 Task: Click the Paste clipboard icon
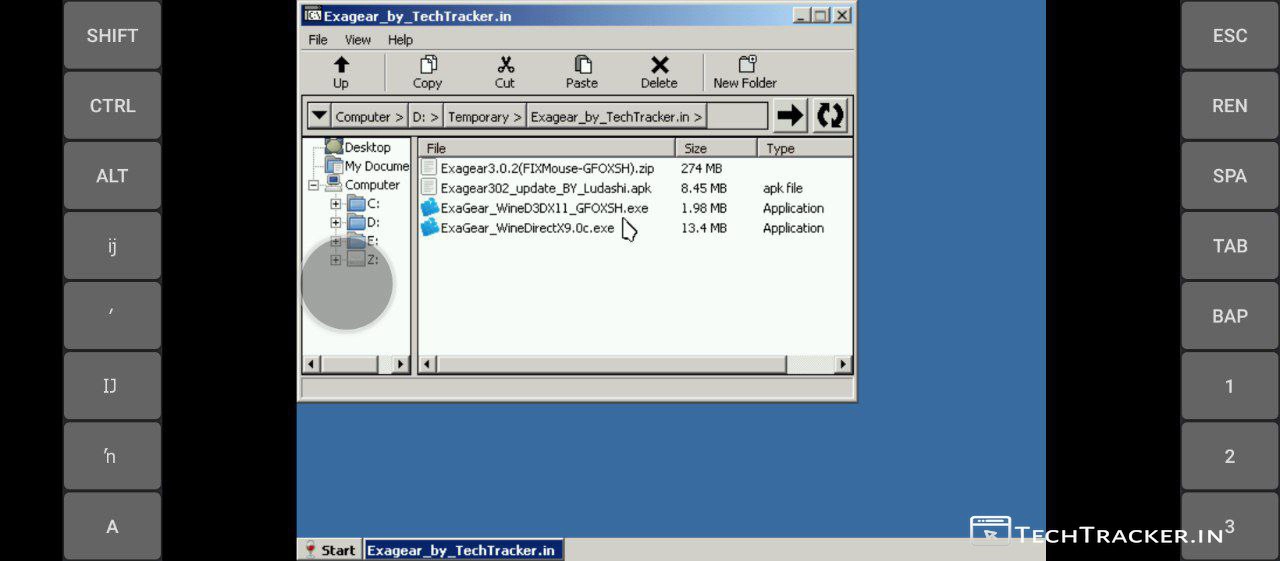pos(582,66)
